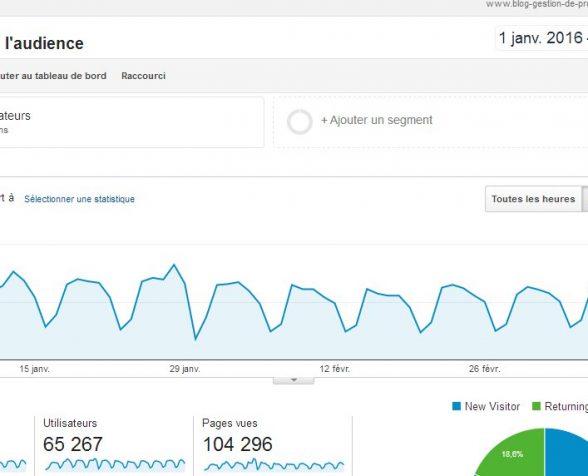This screenshot has height=476, width=588.
Task: Click the highest peak on the line chart
Action: 174,265
